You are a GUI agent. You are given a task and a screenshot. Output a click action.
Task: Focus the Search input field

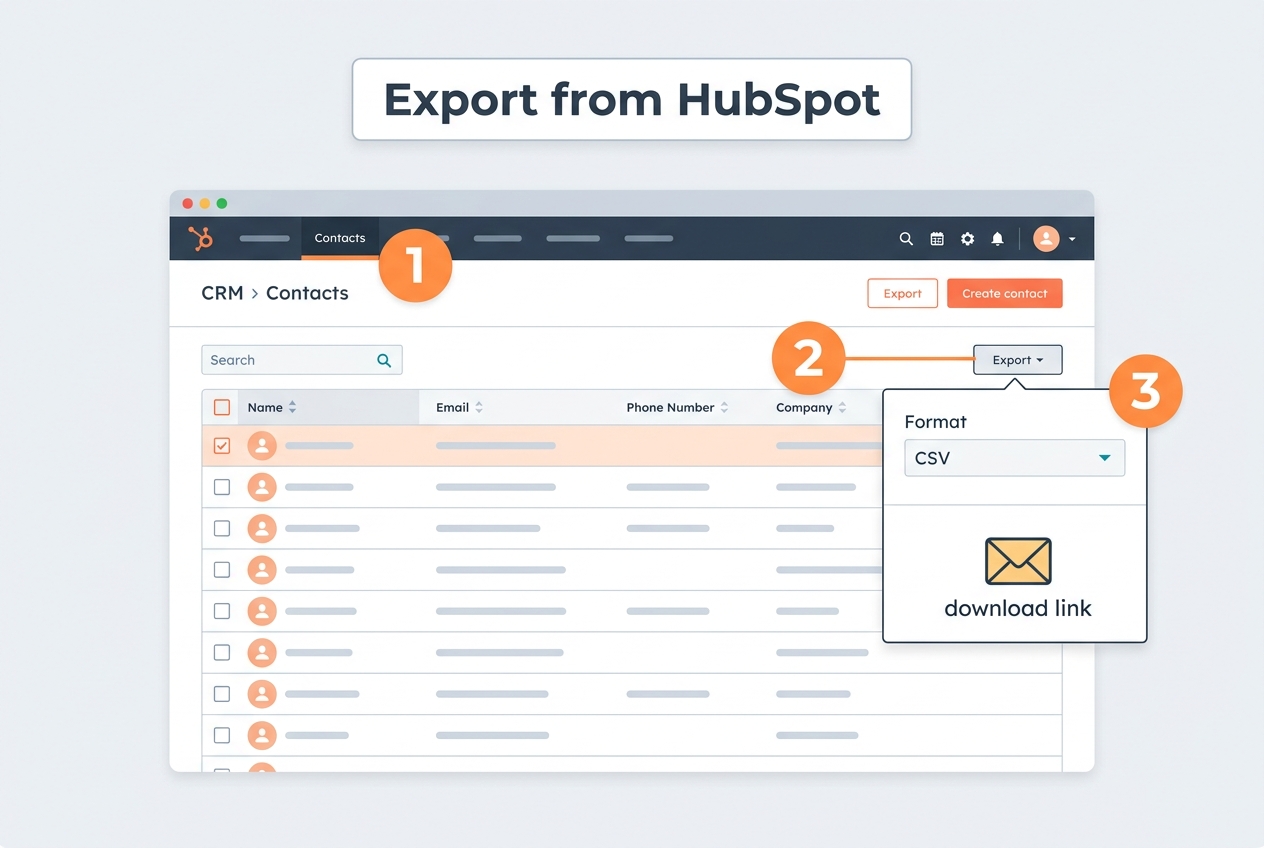click(x=302, y=360)
